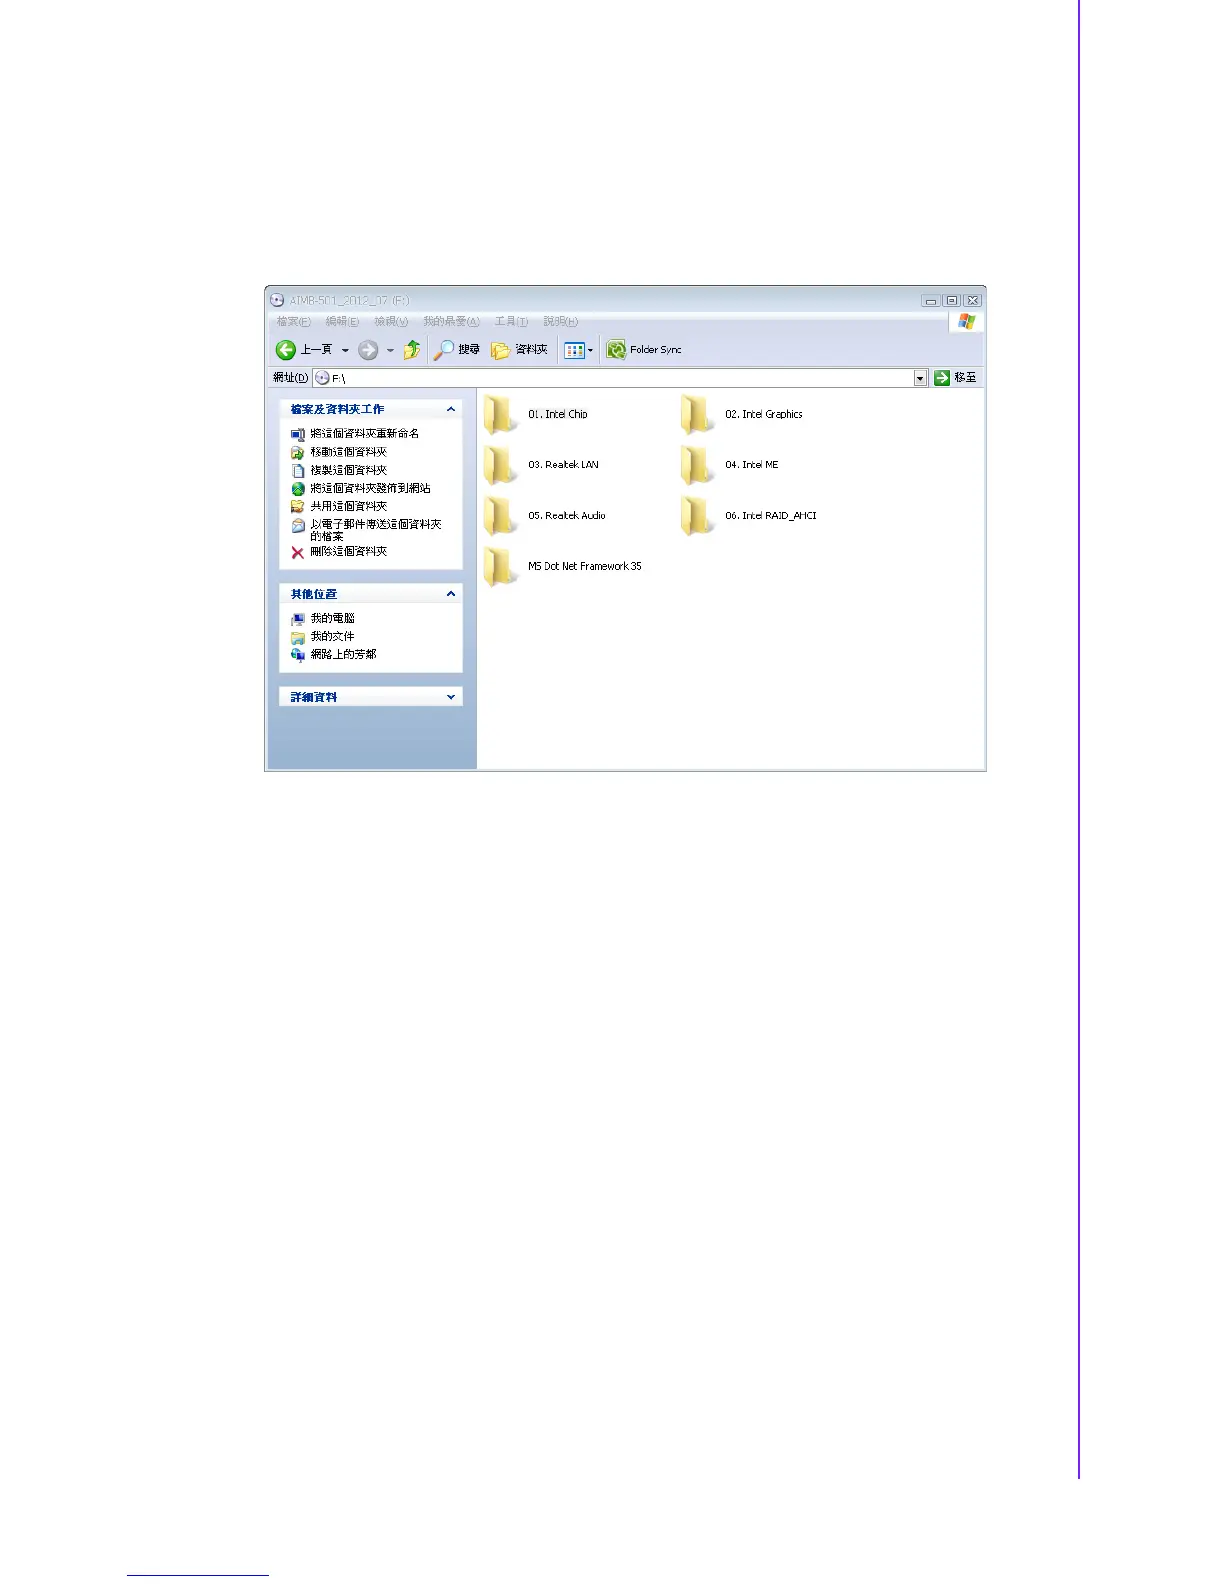The image size is (1224, 1584).
Task: Go up one folder level
Action: [412, 350]
